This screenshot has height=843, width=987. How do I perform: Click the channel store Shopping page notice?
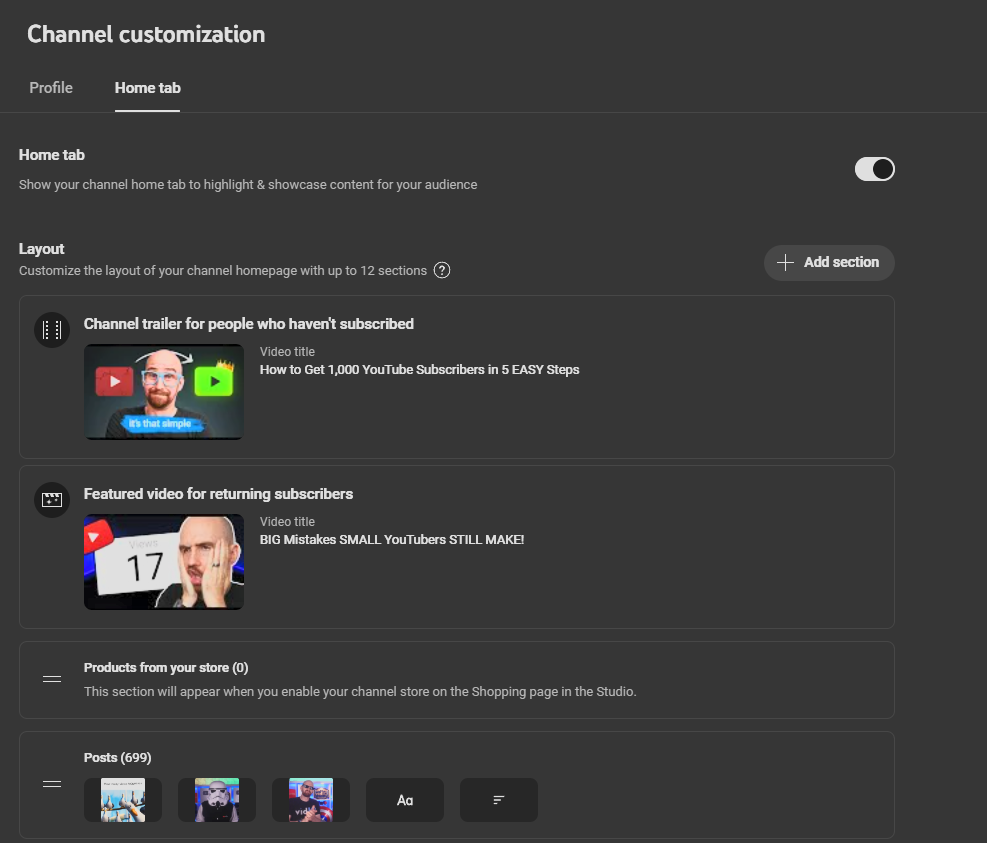pyautogui.click(x=360, y=691)
